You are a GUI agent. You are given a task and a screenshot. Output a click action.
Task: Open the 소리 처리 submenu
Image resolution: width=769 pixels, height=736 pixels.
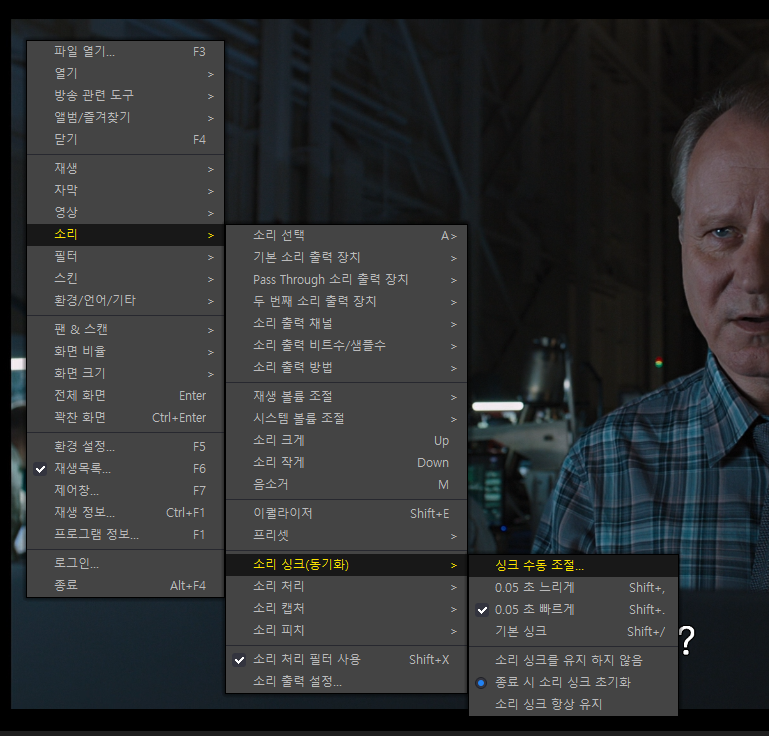pyautogui.click(x=346, y=586)
